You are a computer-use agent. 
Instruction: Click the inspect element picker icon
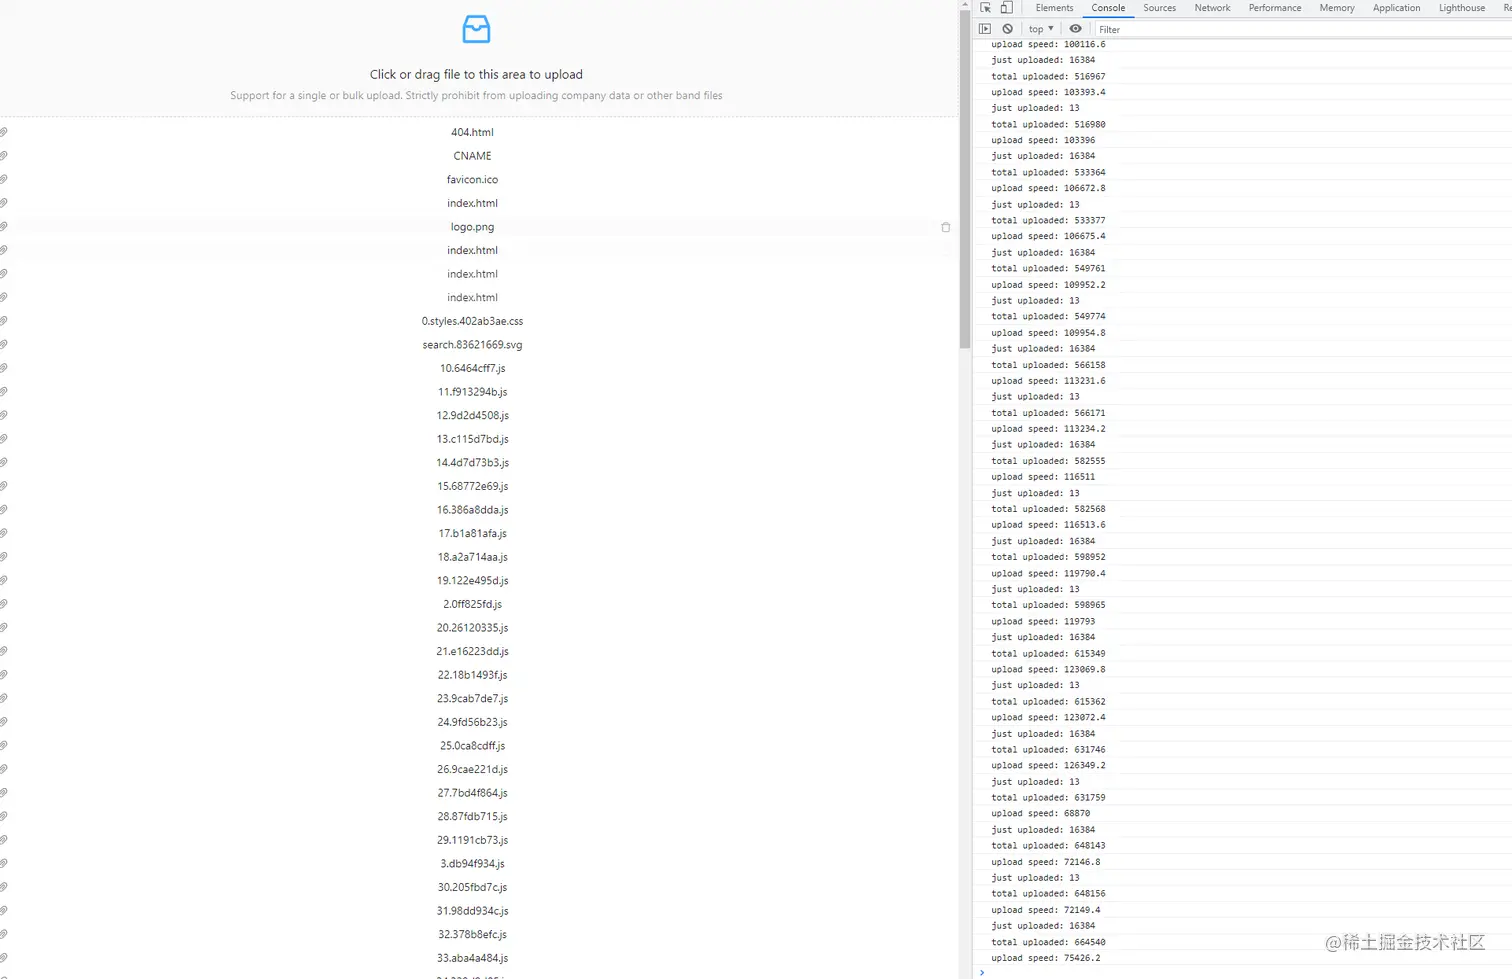[986, 8]
